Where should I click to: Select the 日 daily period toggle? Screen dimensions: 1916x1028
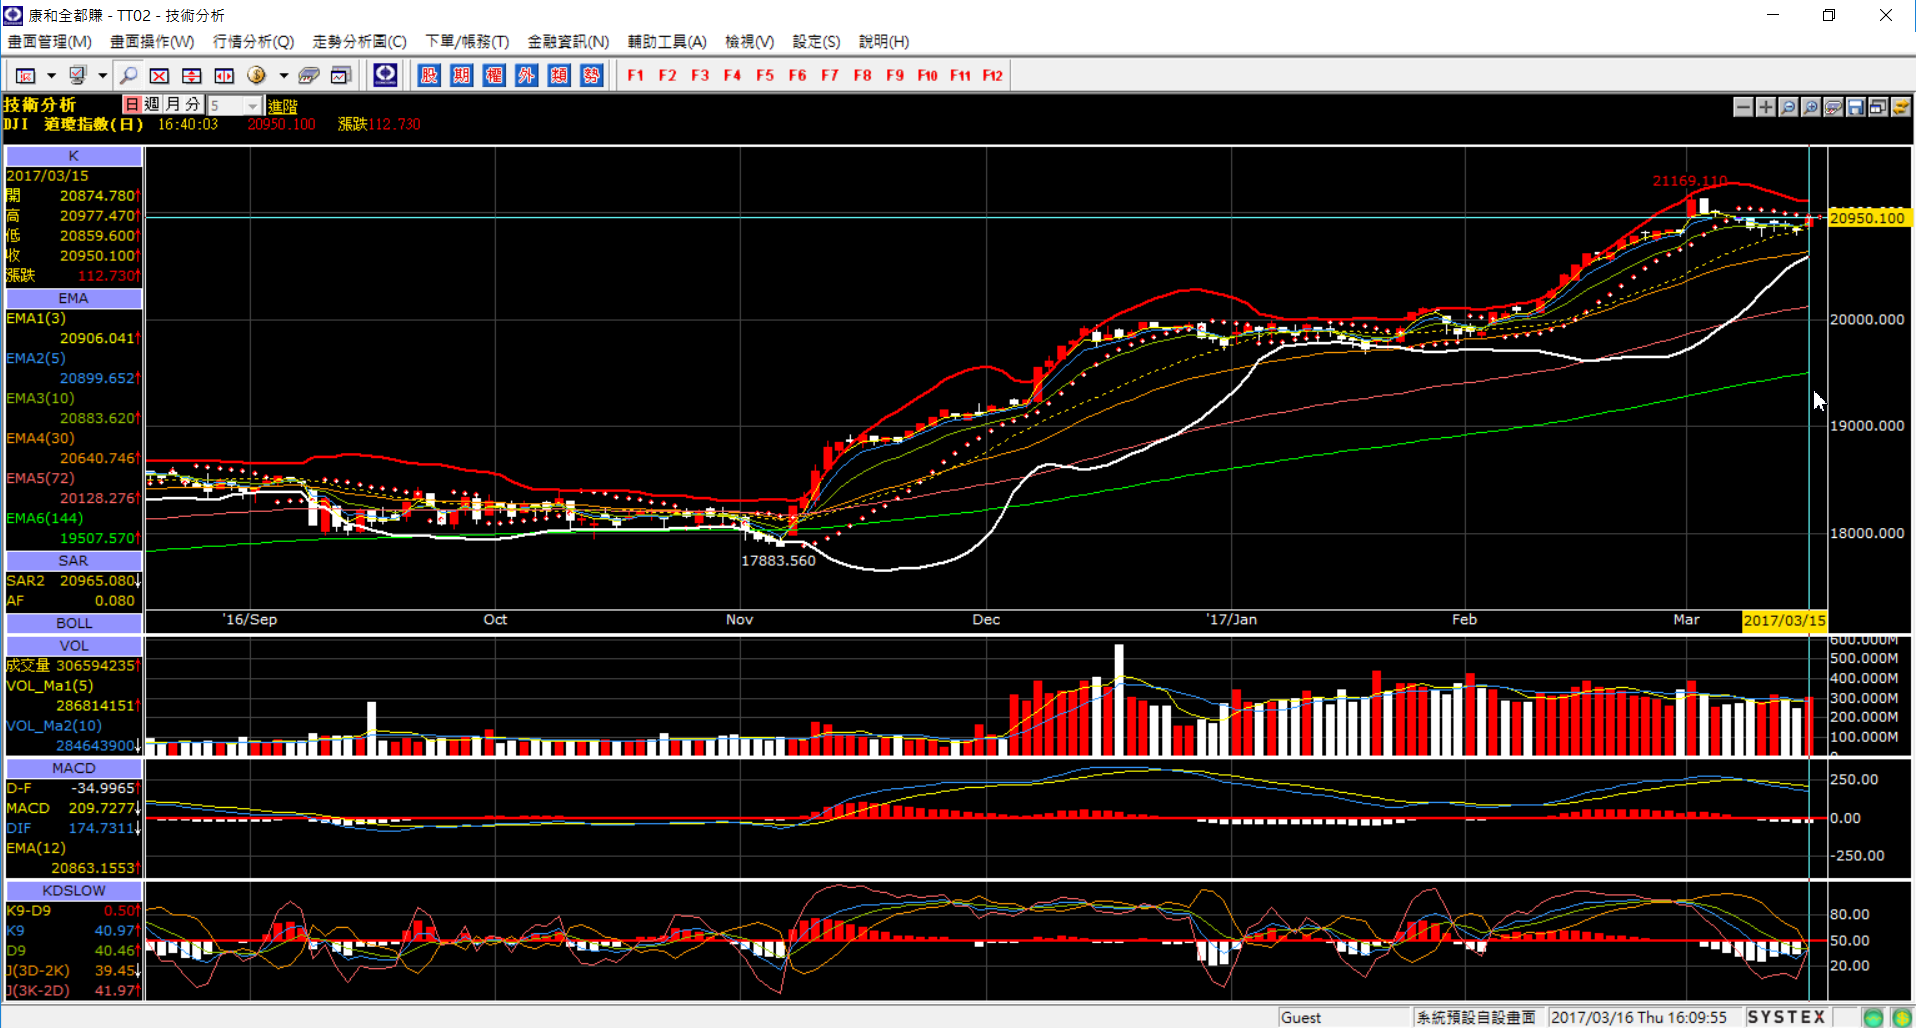132,104
